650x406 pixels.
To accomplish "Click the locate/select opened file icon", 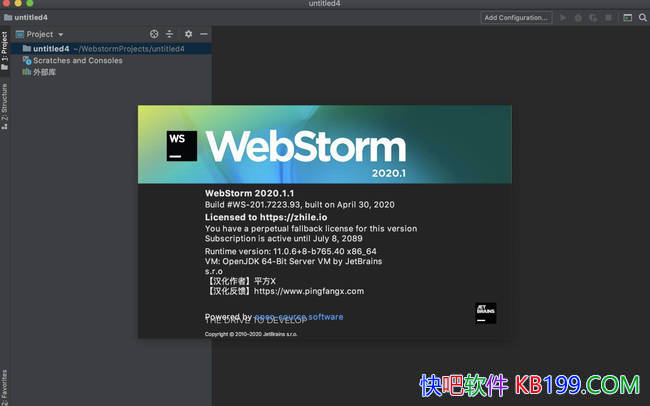I will [154, 34].
